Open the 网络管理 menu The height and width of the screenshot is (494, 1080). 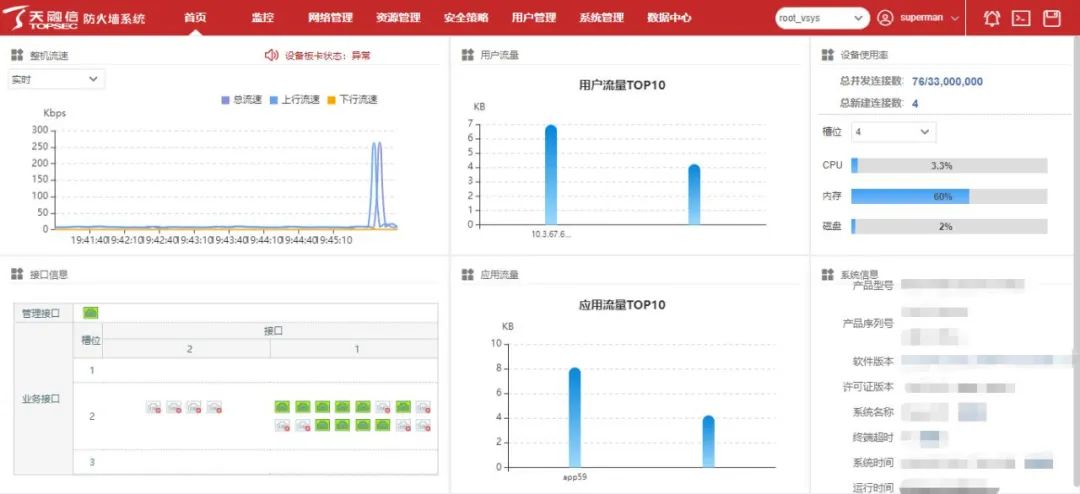(330, 18)
